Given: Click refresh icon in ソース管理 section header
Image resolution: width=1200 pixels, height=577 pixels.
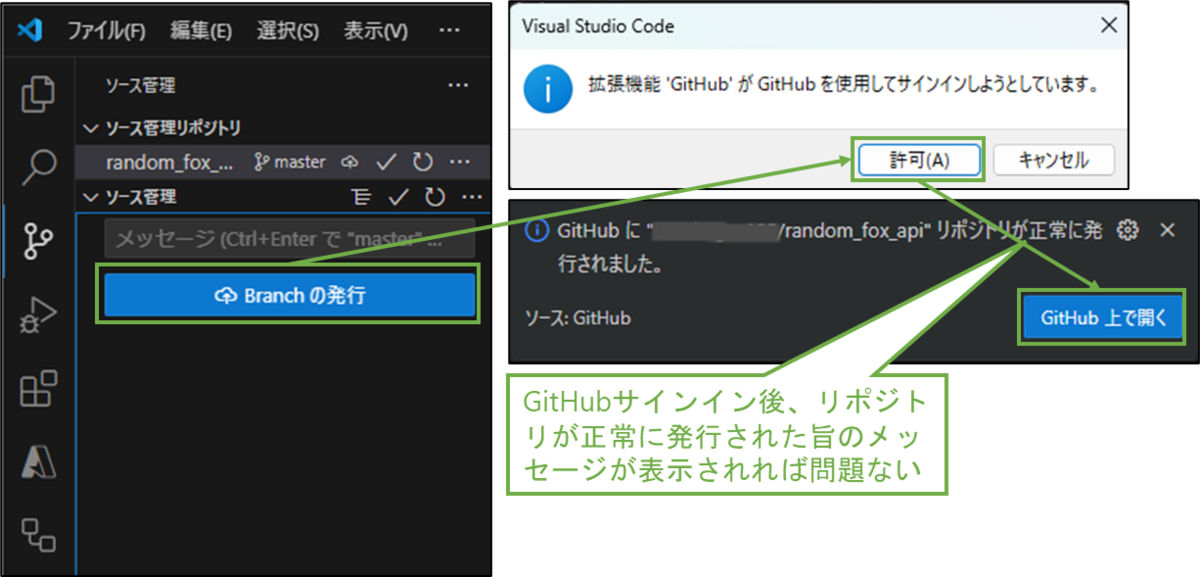Looking at the screenshot, I should point(435,197).
